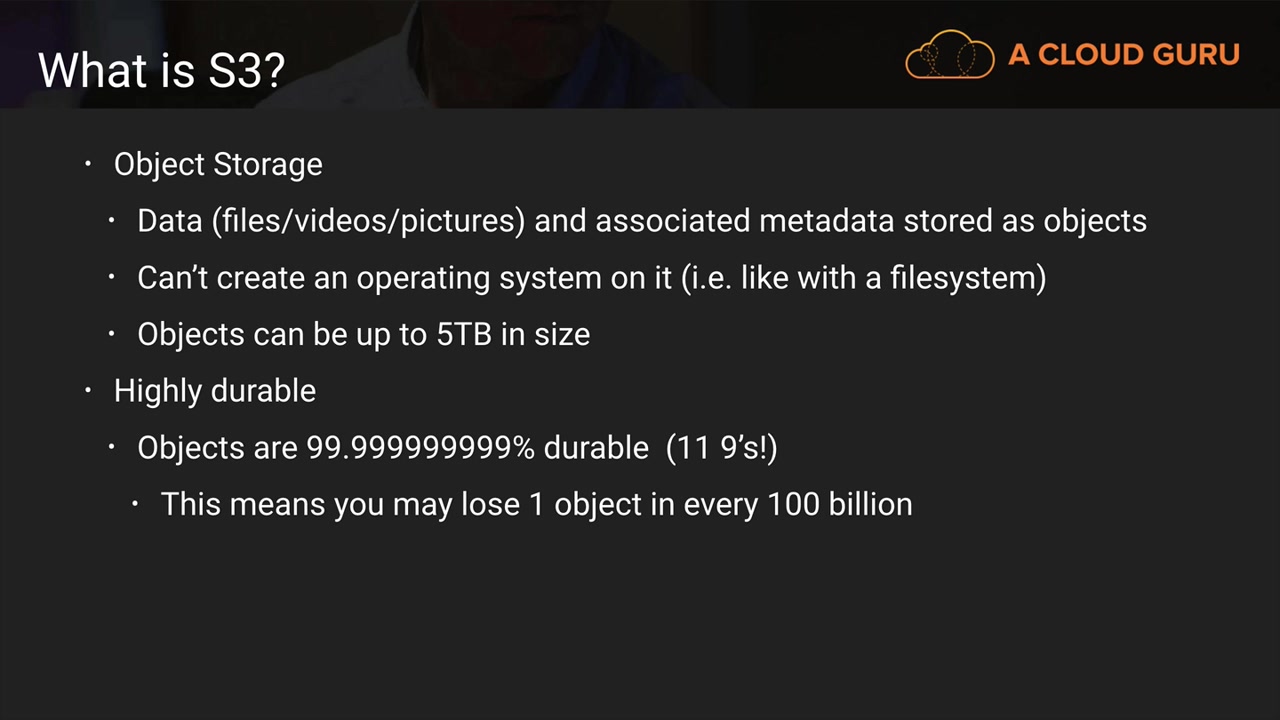Select the "Object Storage" bullet text
This screenshot has width=1280, height=720.
(218, 164)
